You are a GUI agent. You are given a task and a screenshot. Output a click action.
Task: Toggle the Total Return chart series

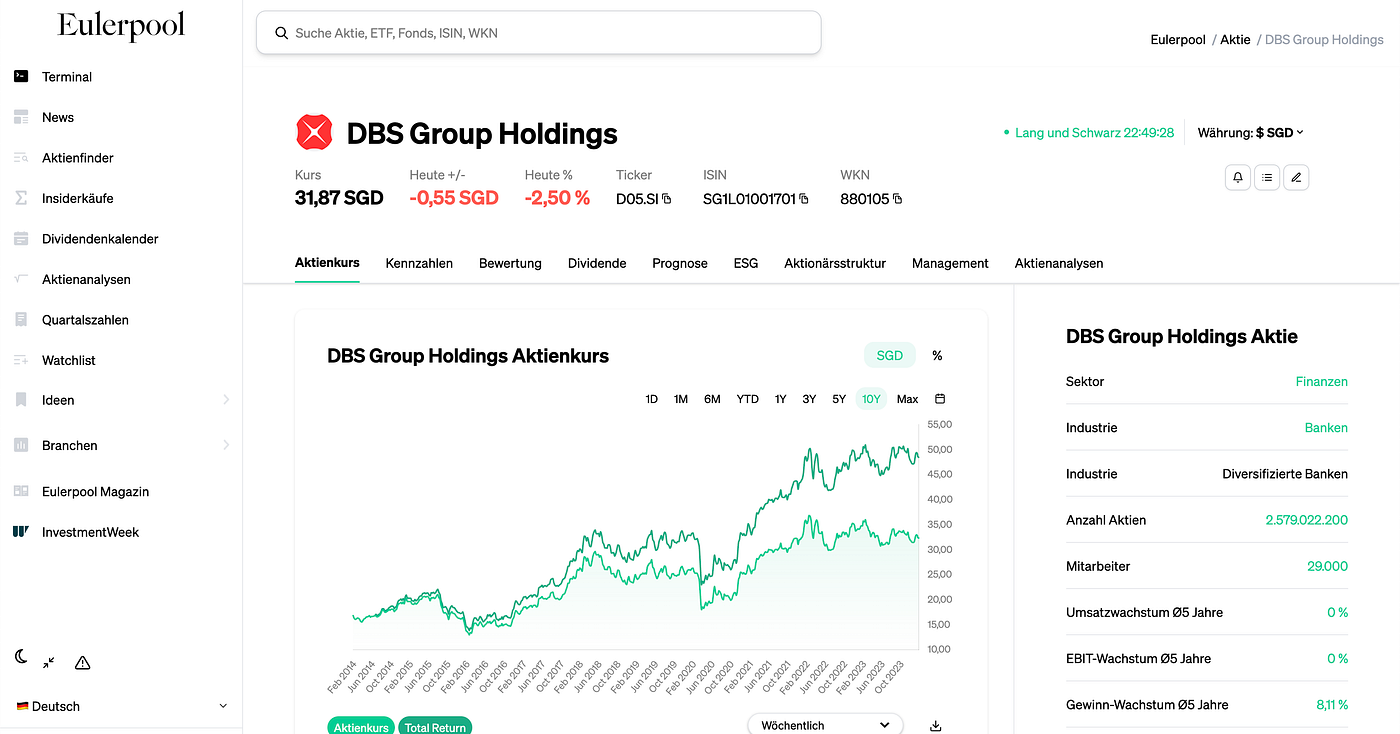[435, 727]
